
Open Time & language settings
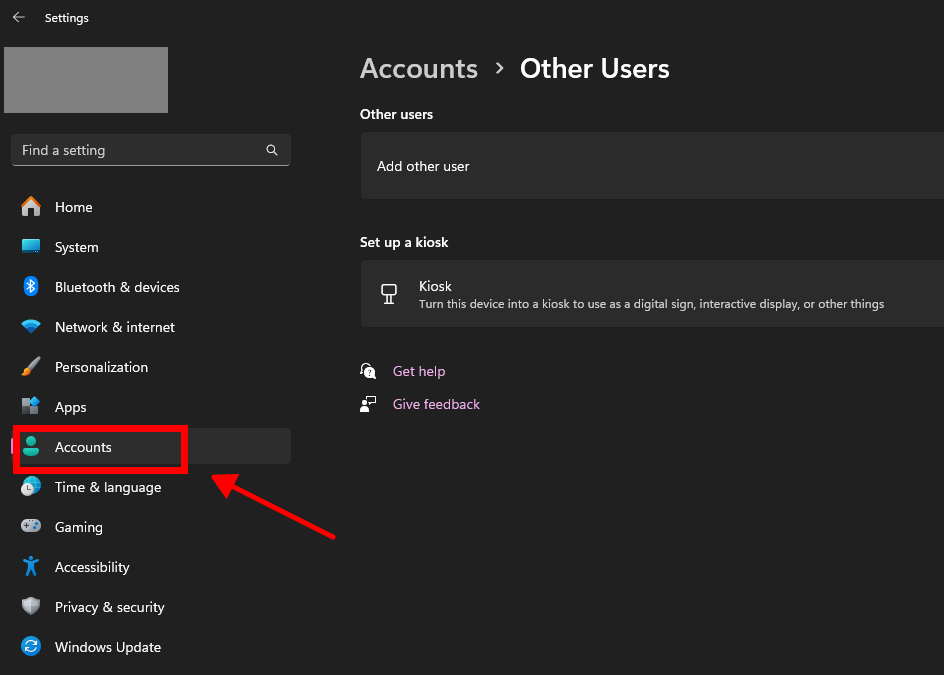coord(107,487)
